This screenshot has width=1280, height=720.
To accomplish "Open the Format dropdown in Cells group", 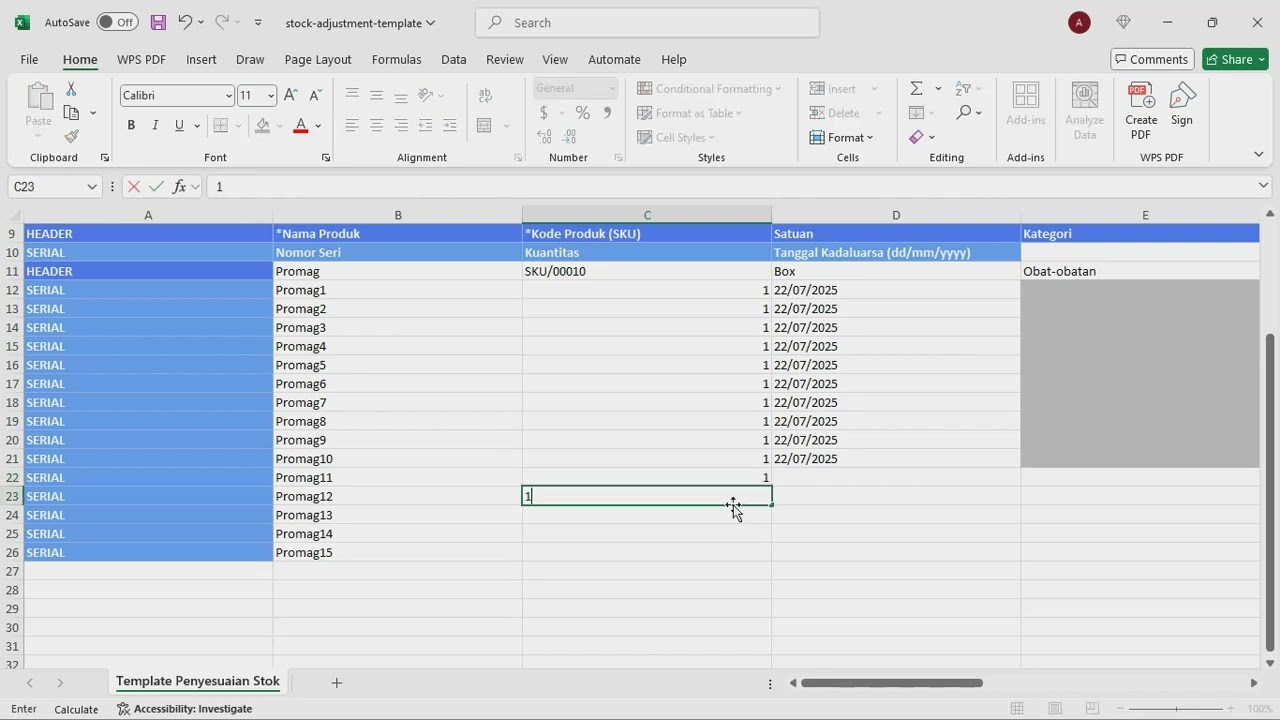I will click(841, 137).
